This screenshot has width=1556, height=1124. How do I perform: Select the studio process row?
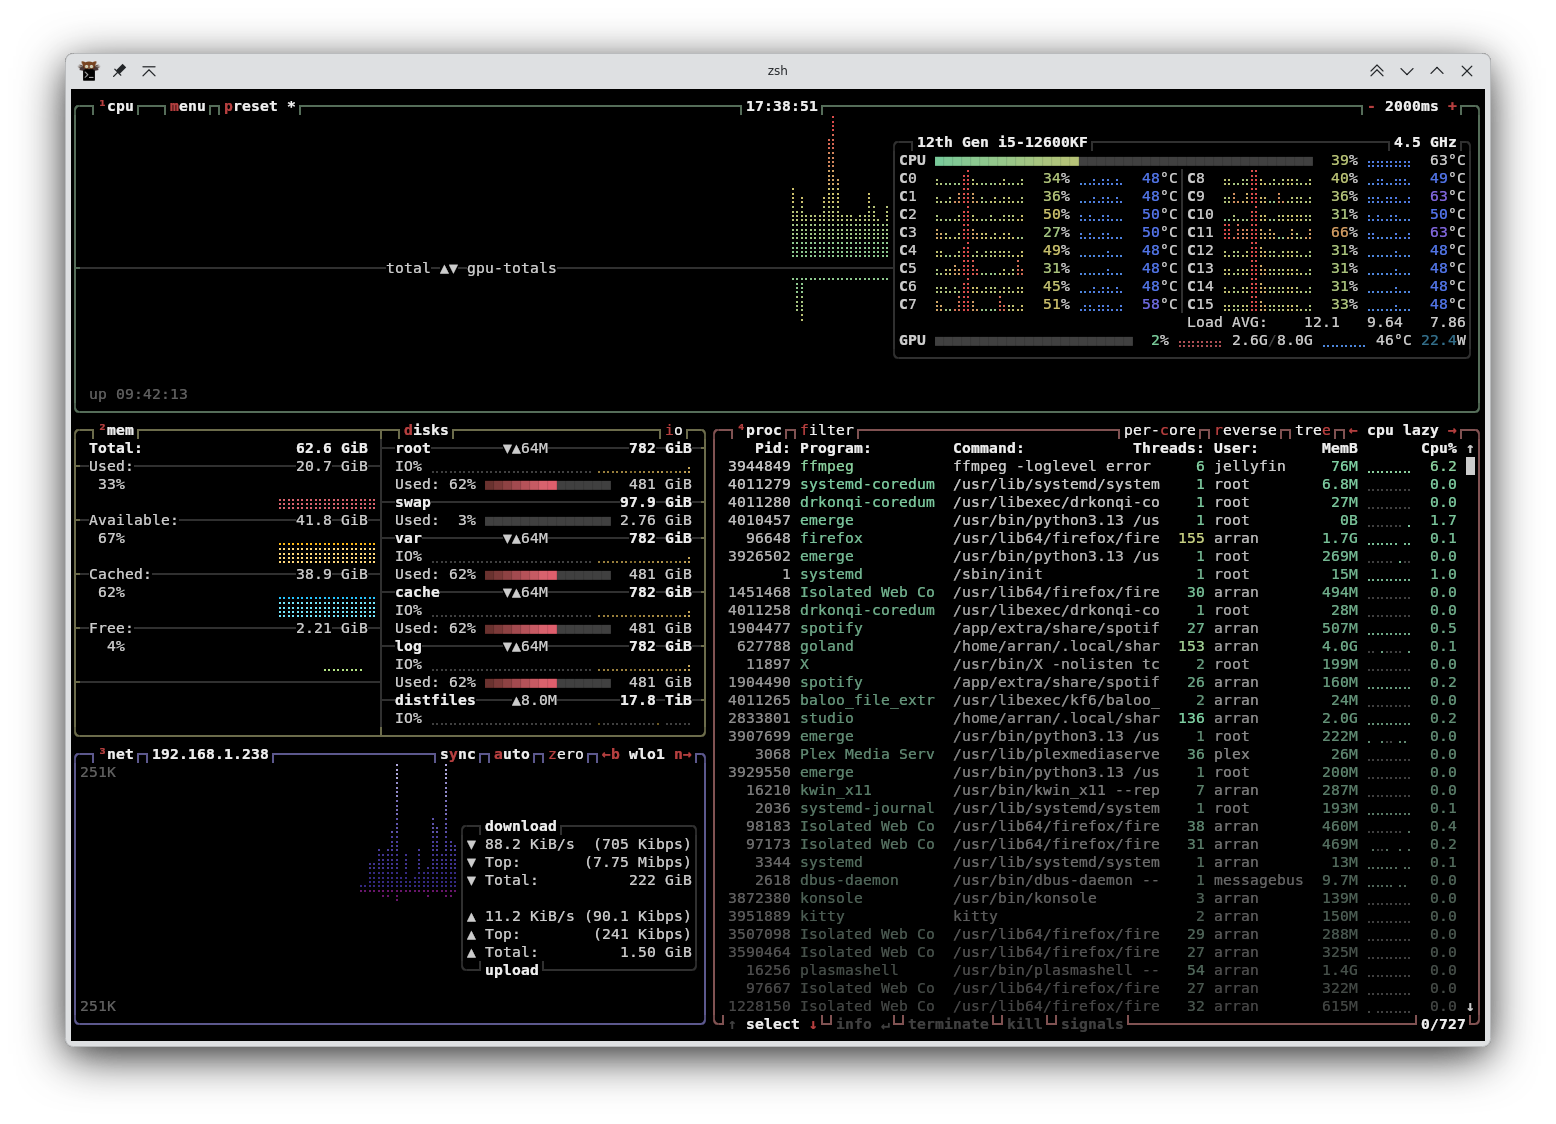(1092, 719)
